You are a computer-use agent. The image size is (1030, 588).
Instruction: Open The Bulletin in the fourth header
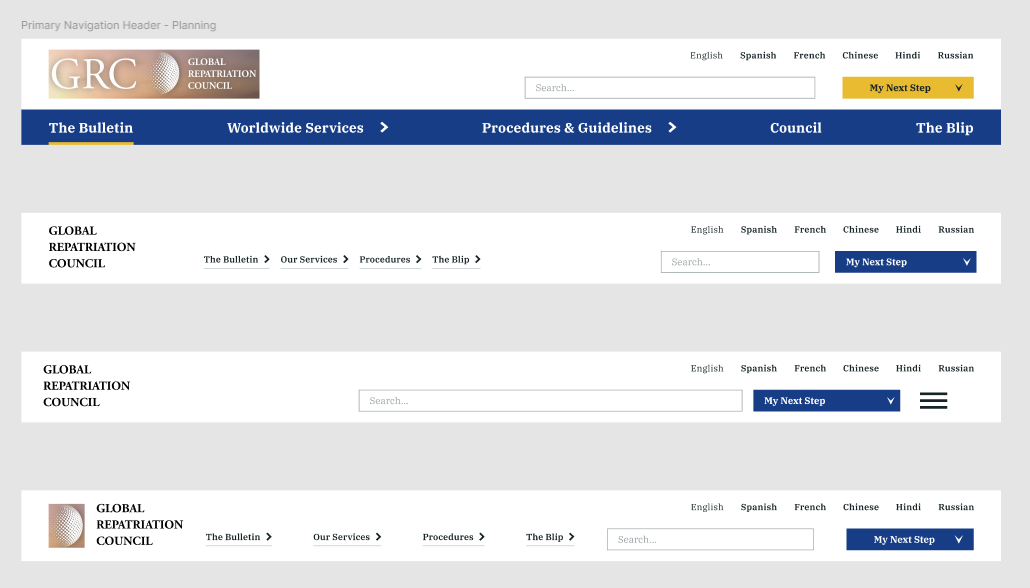click(x=233, y=537)
